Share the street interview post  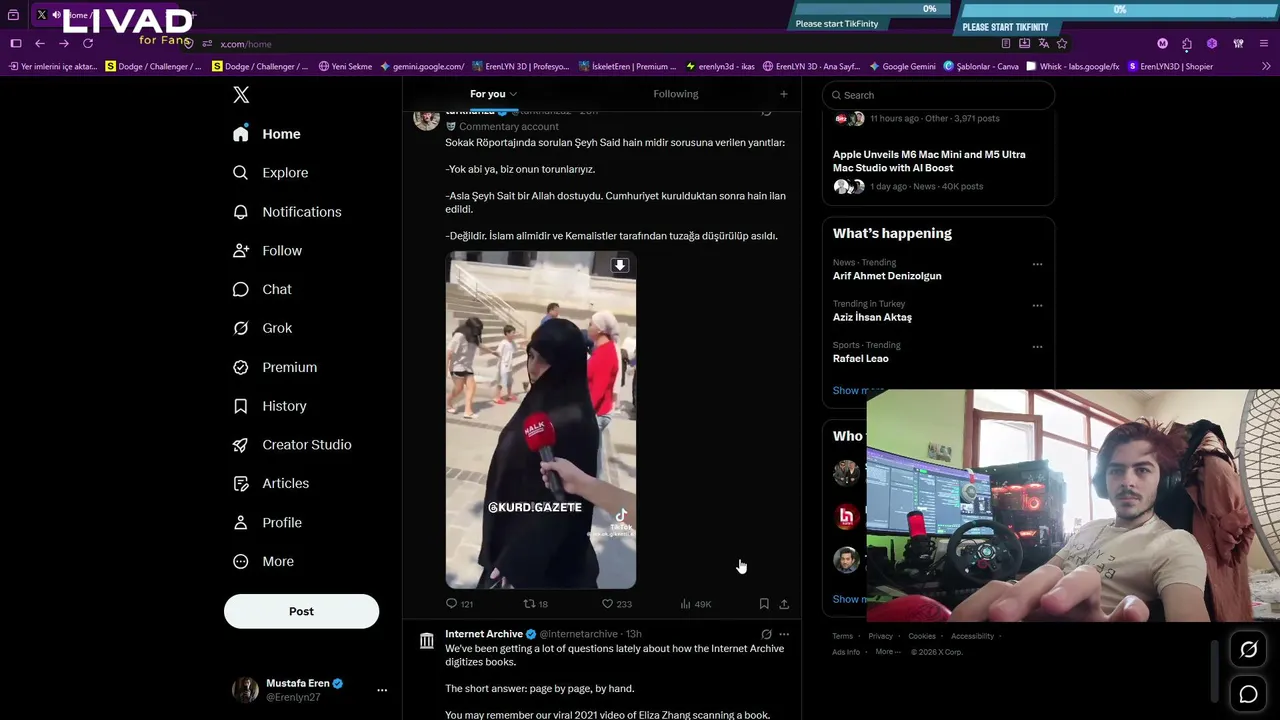(x=784, y=604)
